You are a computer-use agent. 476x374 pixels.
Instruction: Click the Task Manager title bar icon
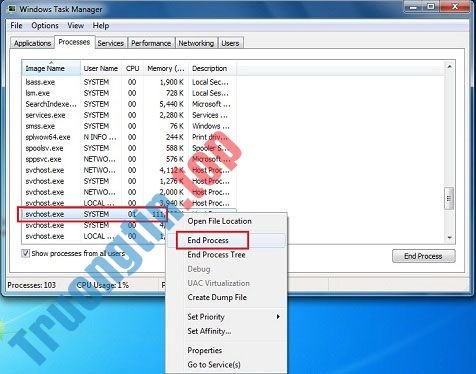click(x=12, y=9)
